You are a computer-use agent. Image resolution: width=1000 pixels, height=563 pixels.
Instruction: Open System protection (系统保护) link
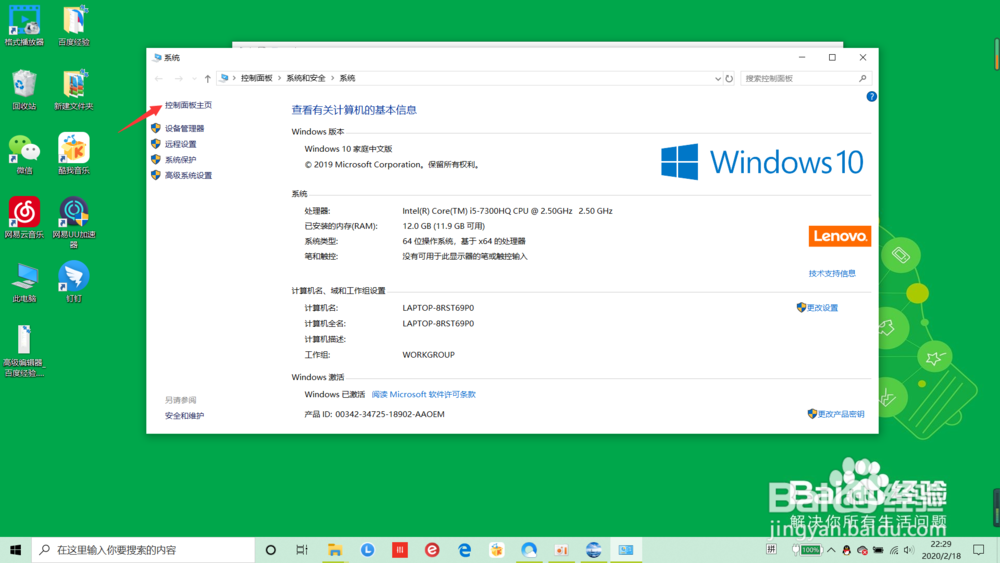(x=180, y=160)
